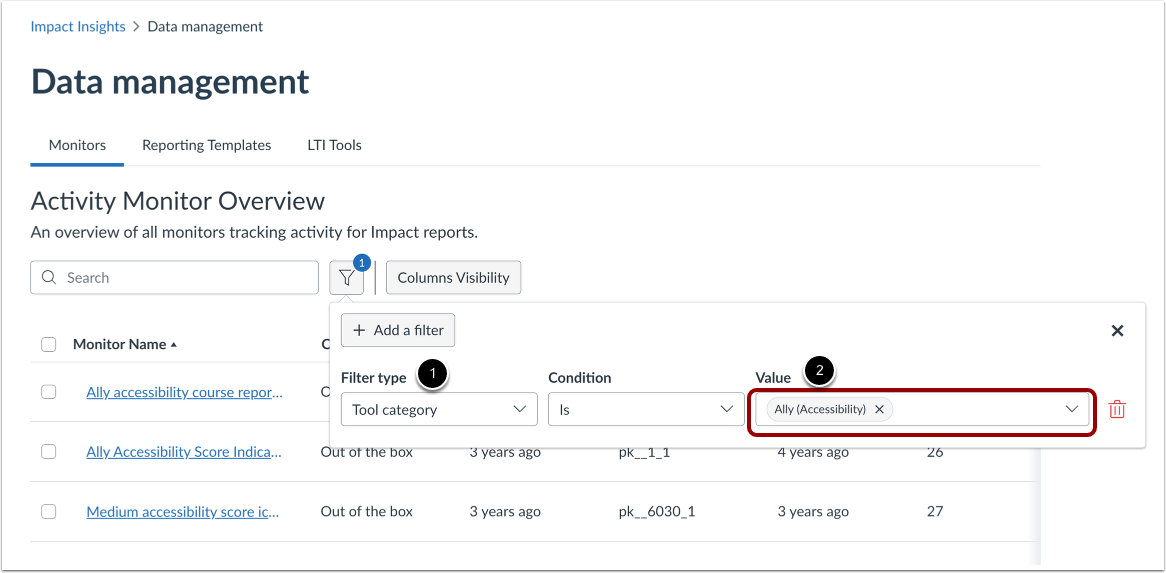Switch to the LTI Tools tab
The height and width of the screenshot is (573, 1166).
tap(335, 145)
